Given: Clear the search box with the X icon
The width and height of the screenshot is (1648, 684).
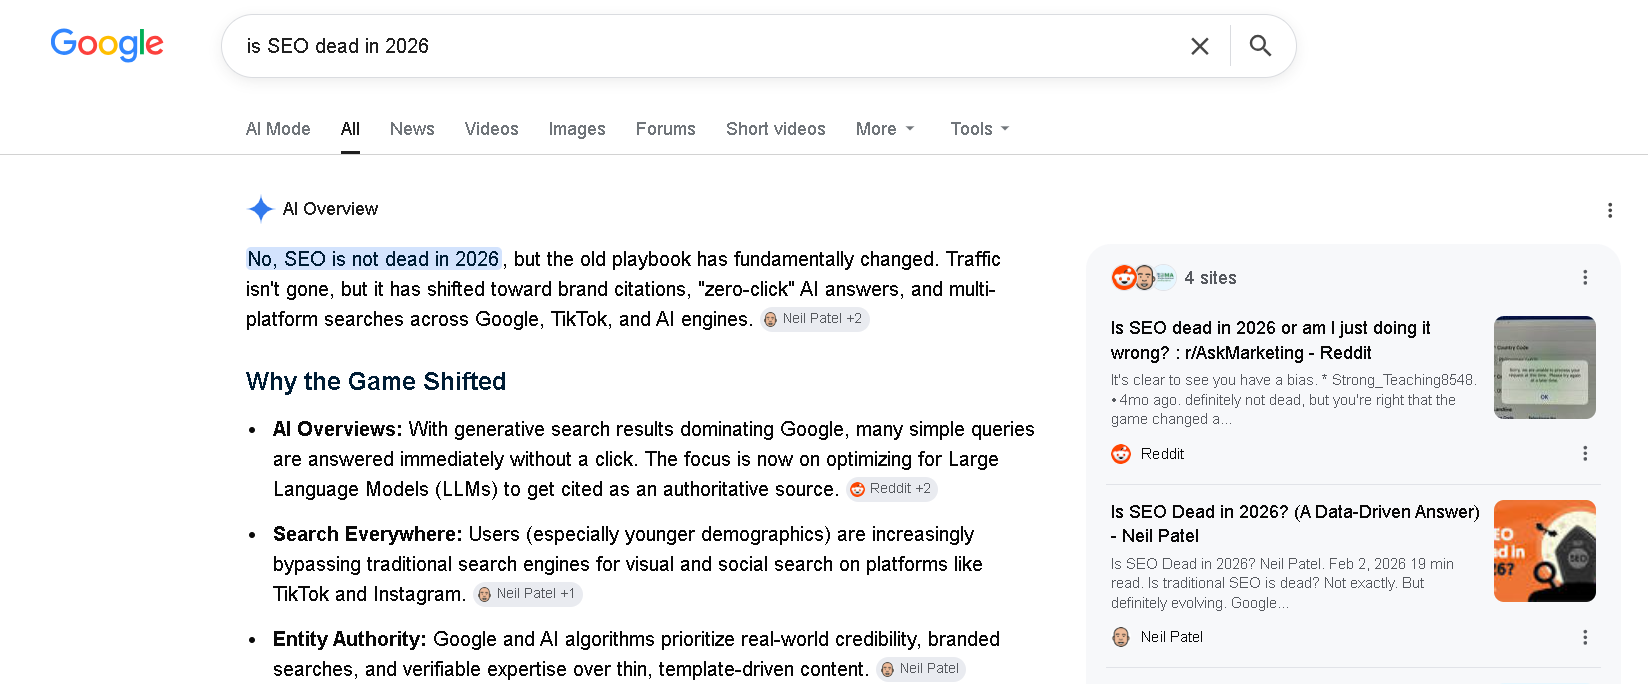Looking at the screenshot, I should (x=1200, y=46).
